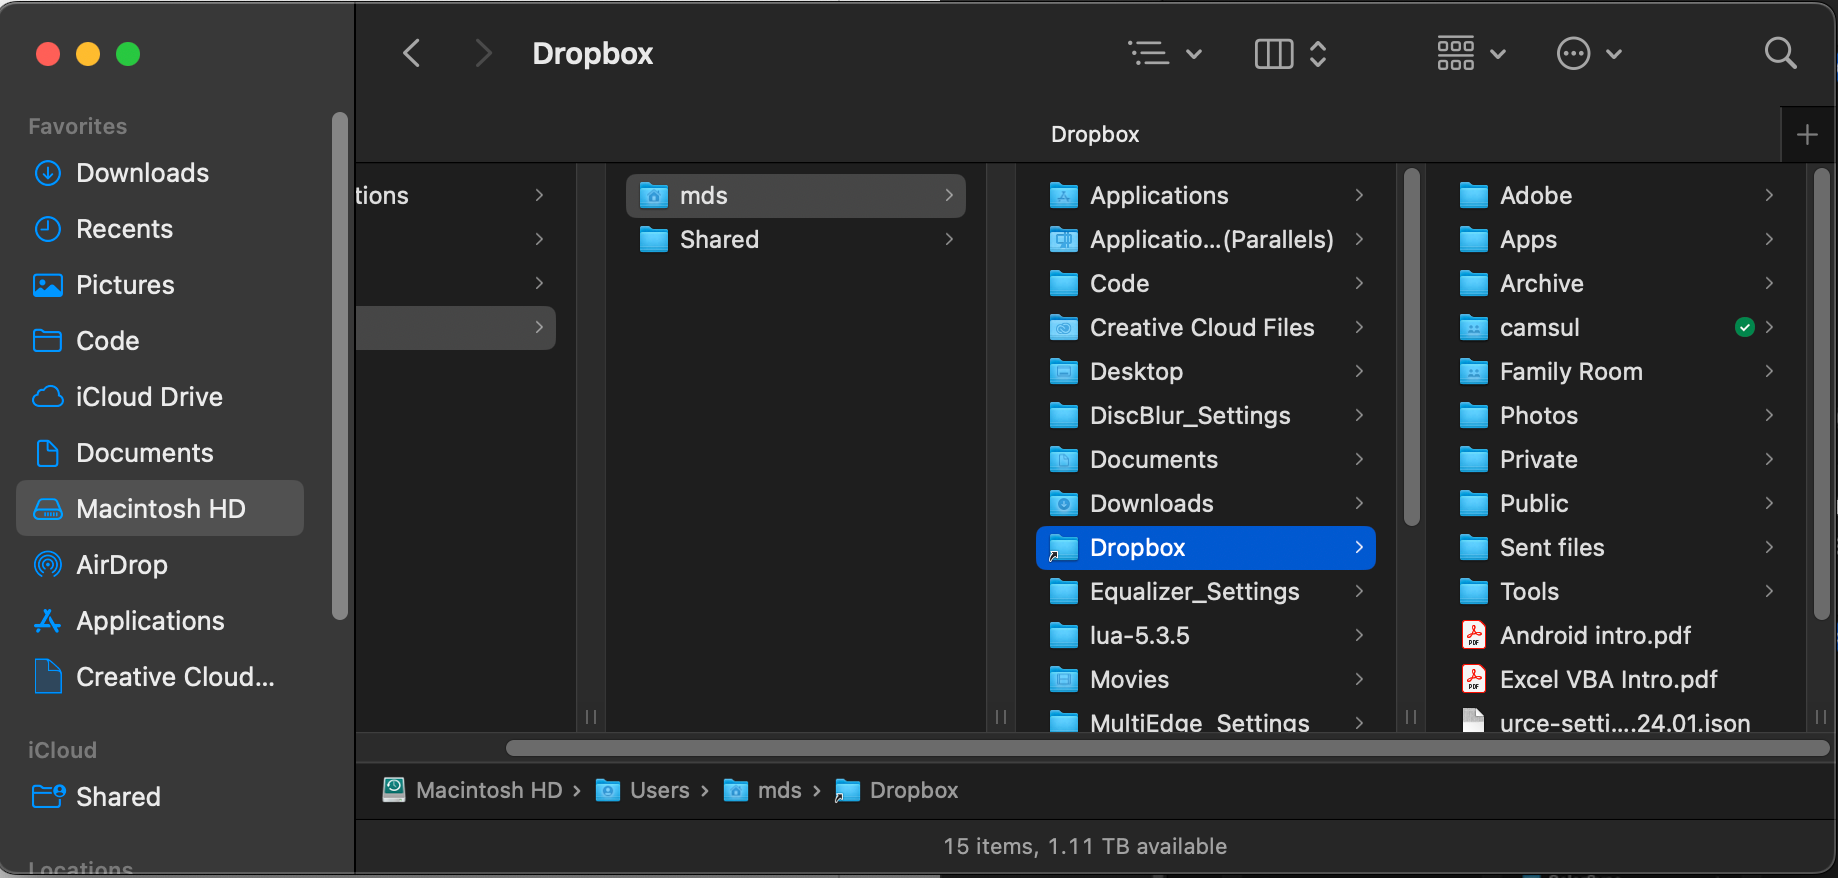The height and width of the screenshot is (878, 1838).
Task: Expand Adobe folder via its chevron
Action: pos(1769,196)
